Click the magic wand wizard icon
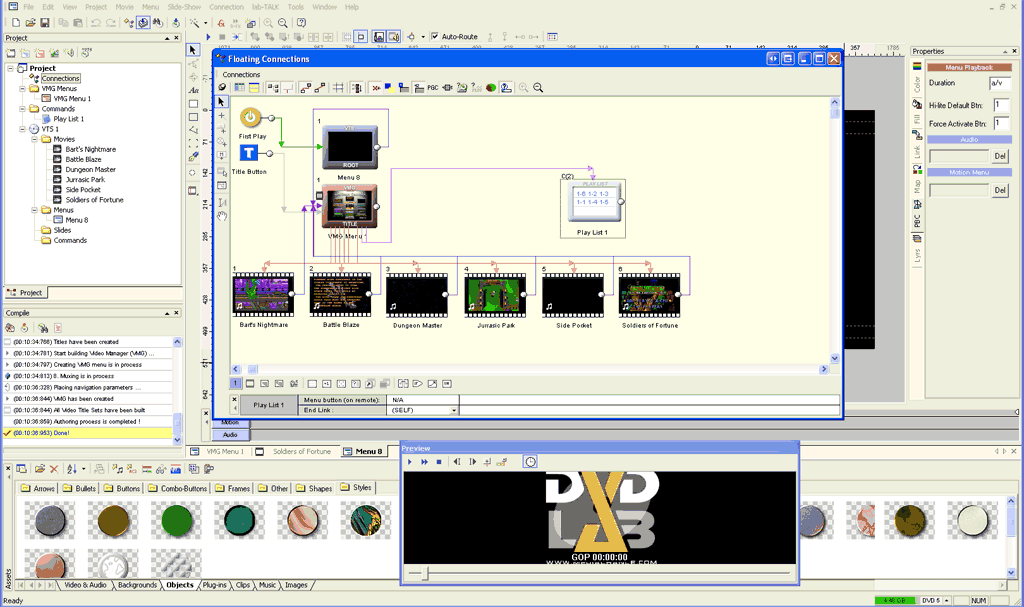1024x607 pixels. 195,23
